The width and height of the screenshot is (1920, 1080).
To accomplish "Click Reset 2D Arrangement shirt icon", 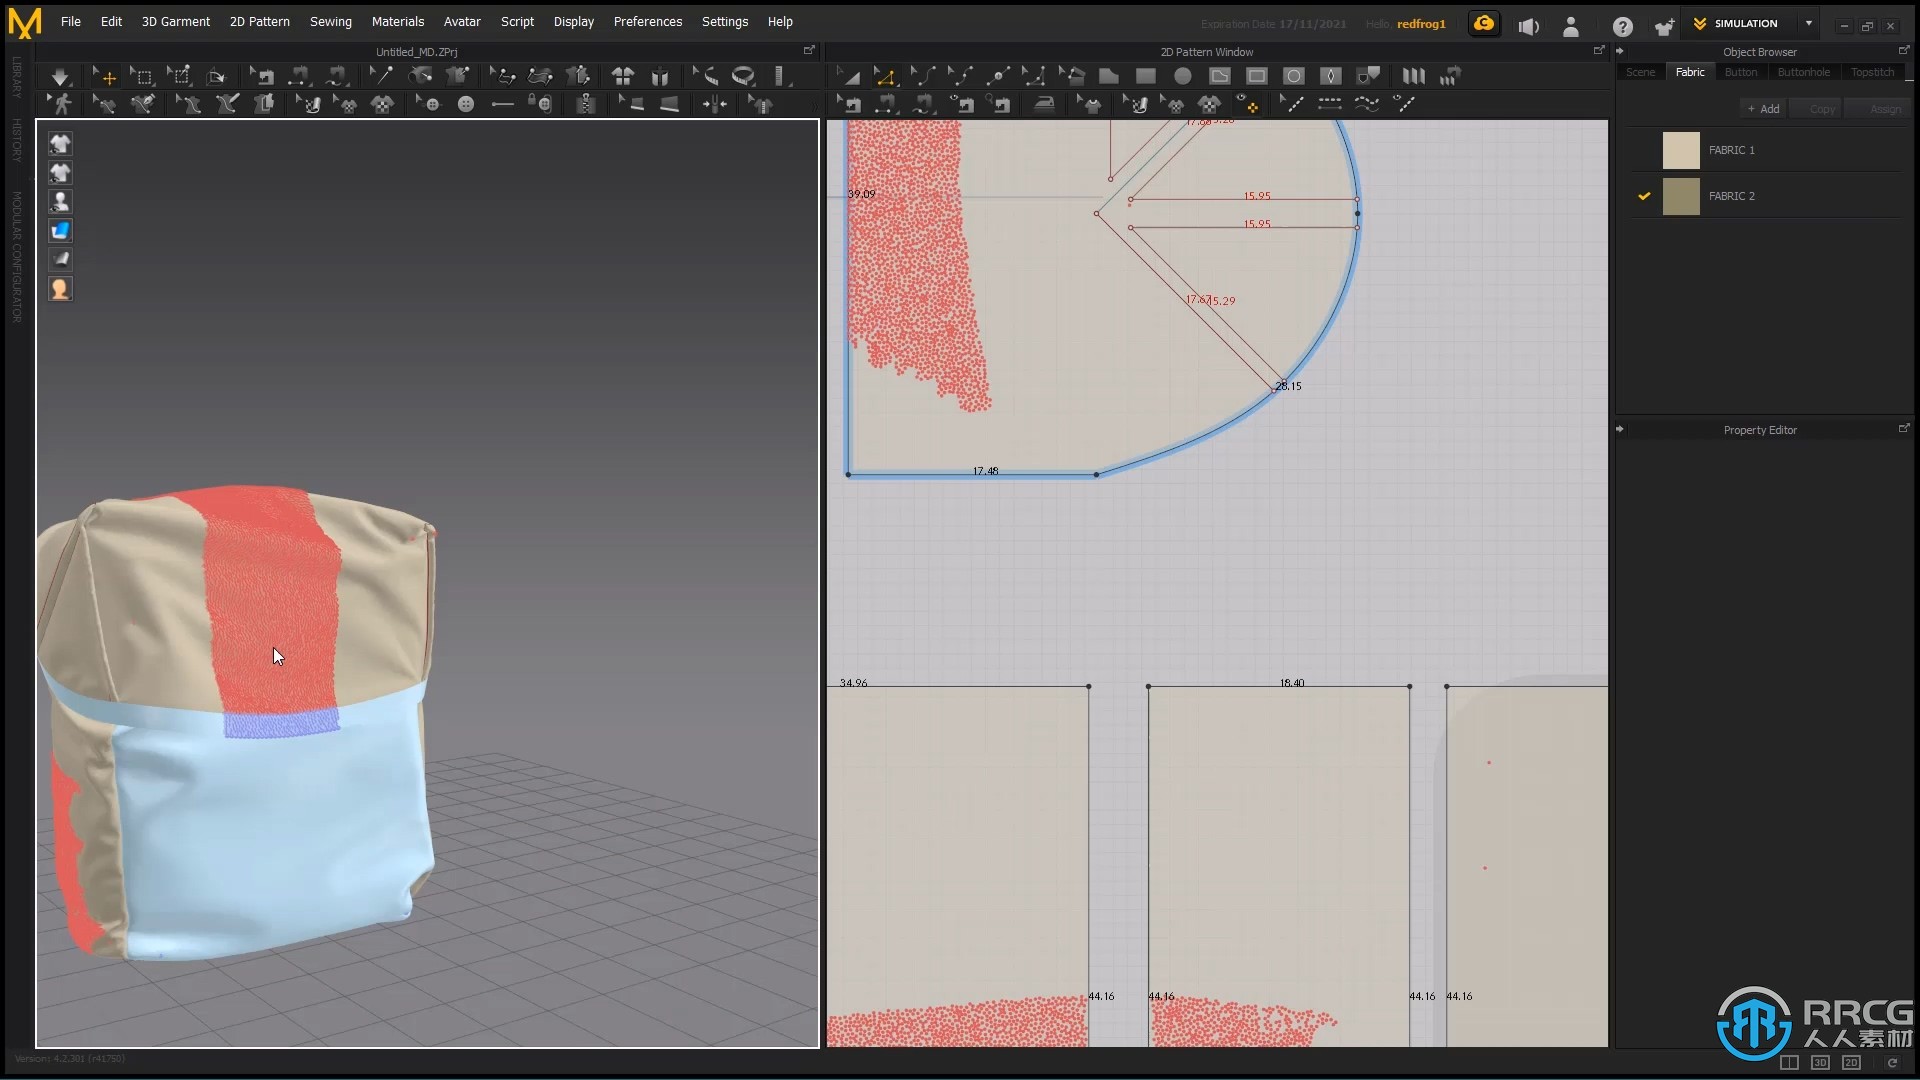I will point(622,76).
